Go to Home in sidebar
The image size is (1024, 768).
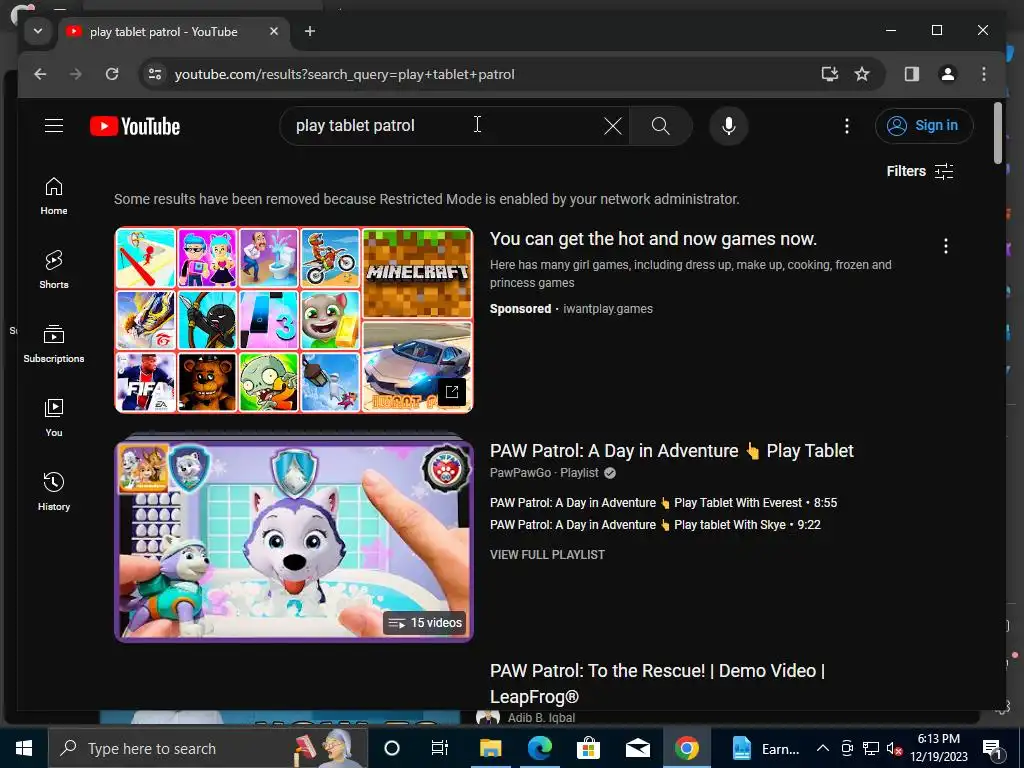click(x=54, y=195)
